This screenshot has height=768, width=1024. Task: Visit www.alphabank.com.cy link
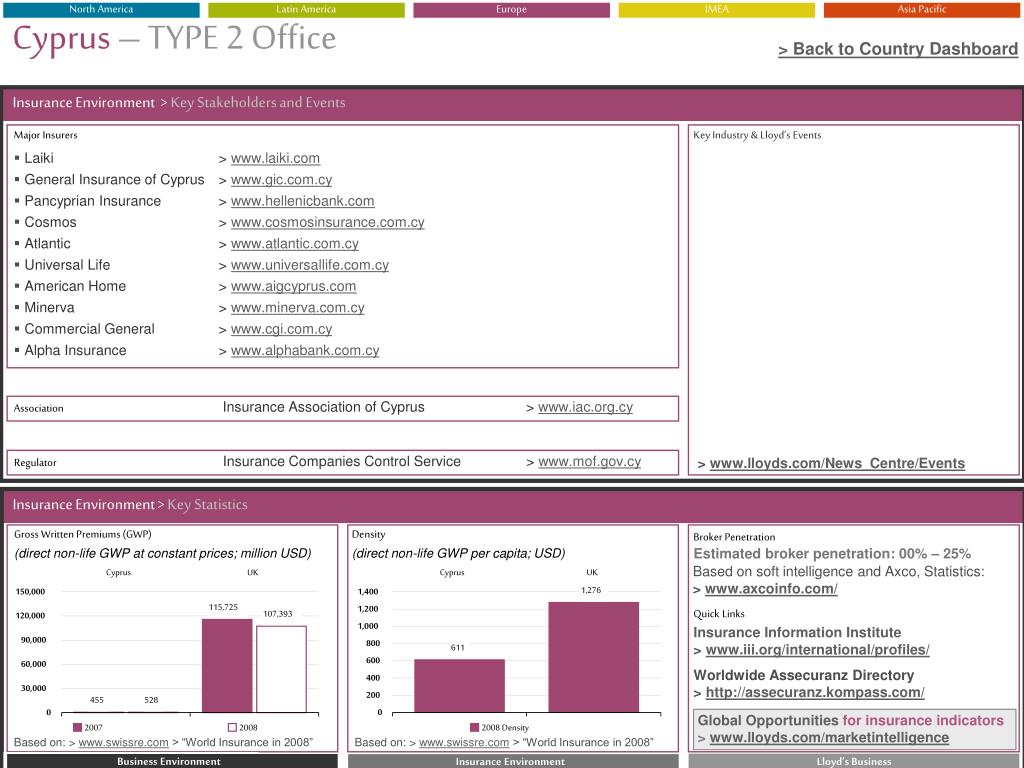305,350
